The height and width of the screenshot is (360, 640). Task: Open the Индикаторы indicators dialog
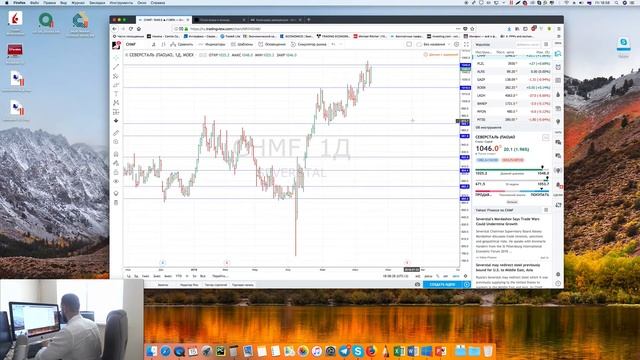(212, 44)
